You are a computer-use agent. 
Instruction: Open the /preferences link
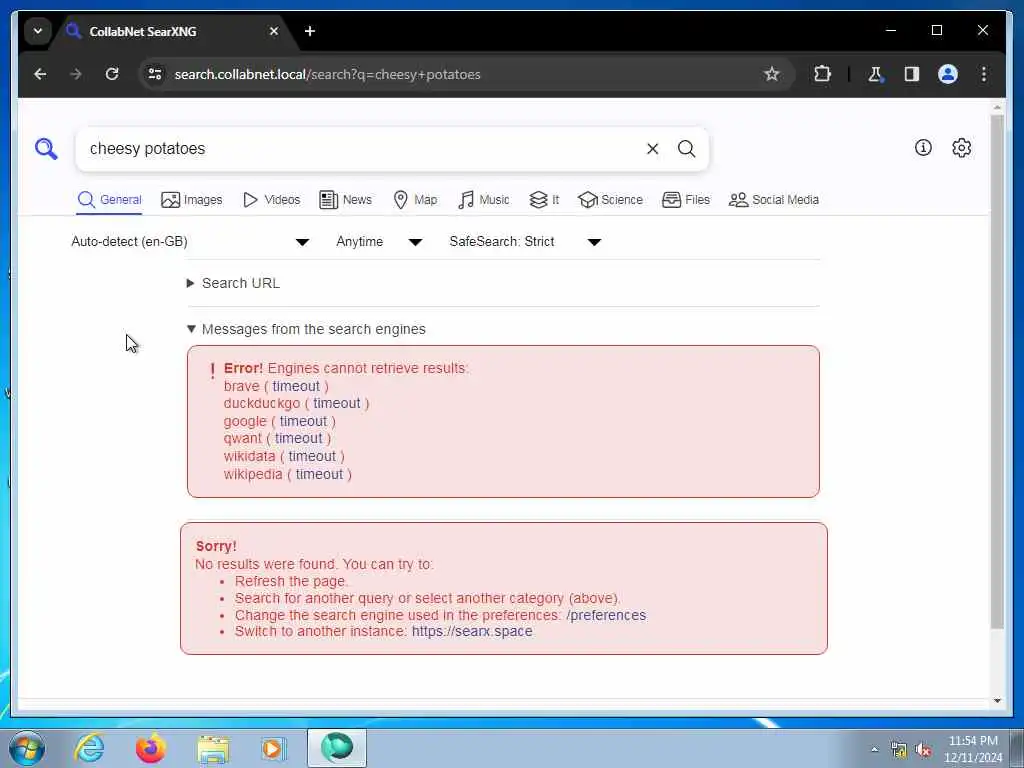click(x=606, y=615)
